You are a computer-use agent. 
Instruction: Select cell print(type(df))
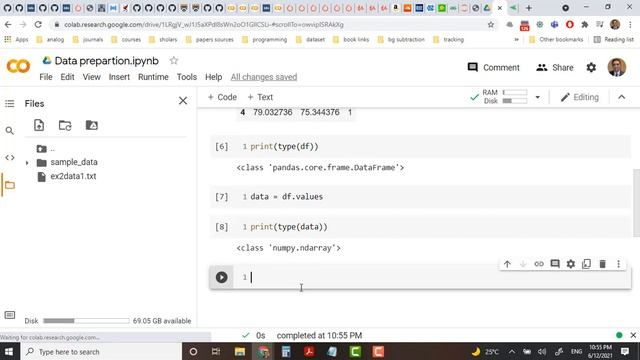(420, 147)
